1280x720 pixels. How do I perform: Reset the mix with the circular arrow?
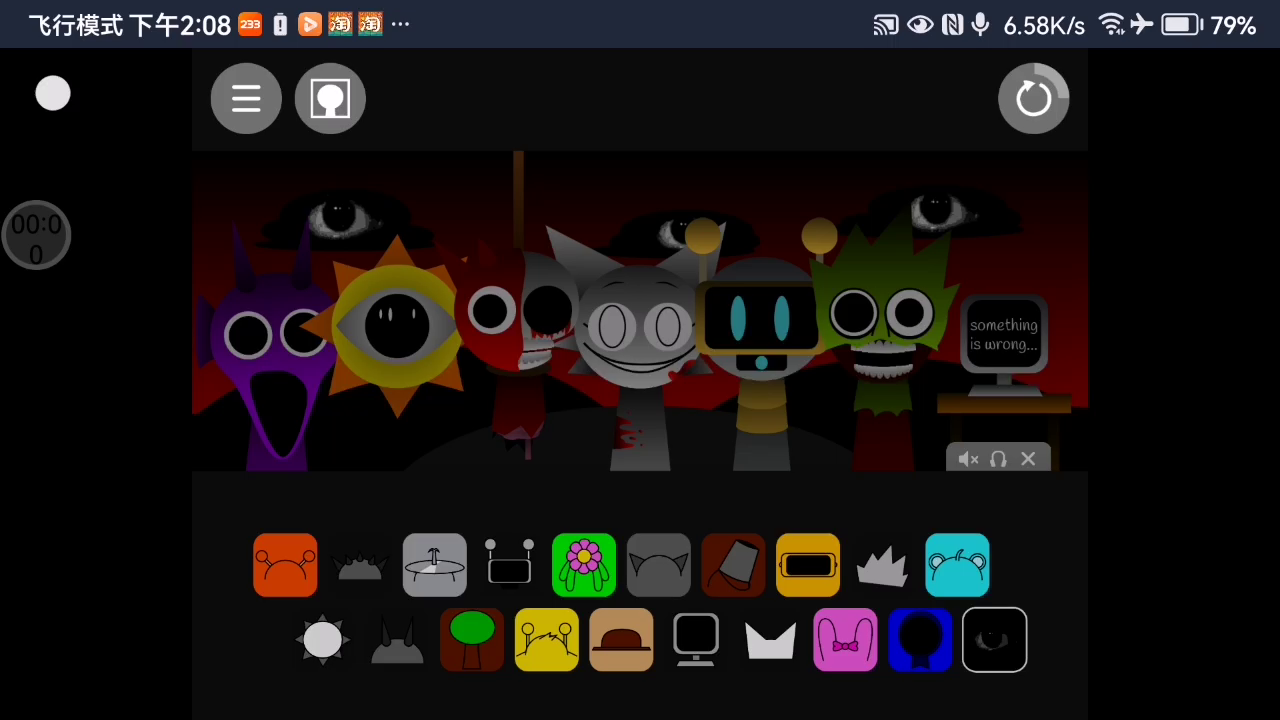coord(1034,98)
